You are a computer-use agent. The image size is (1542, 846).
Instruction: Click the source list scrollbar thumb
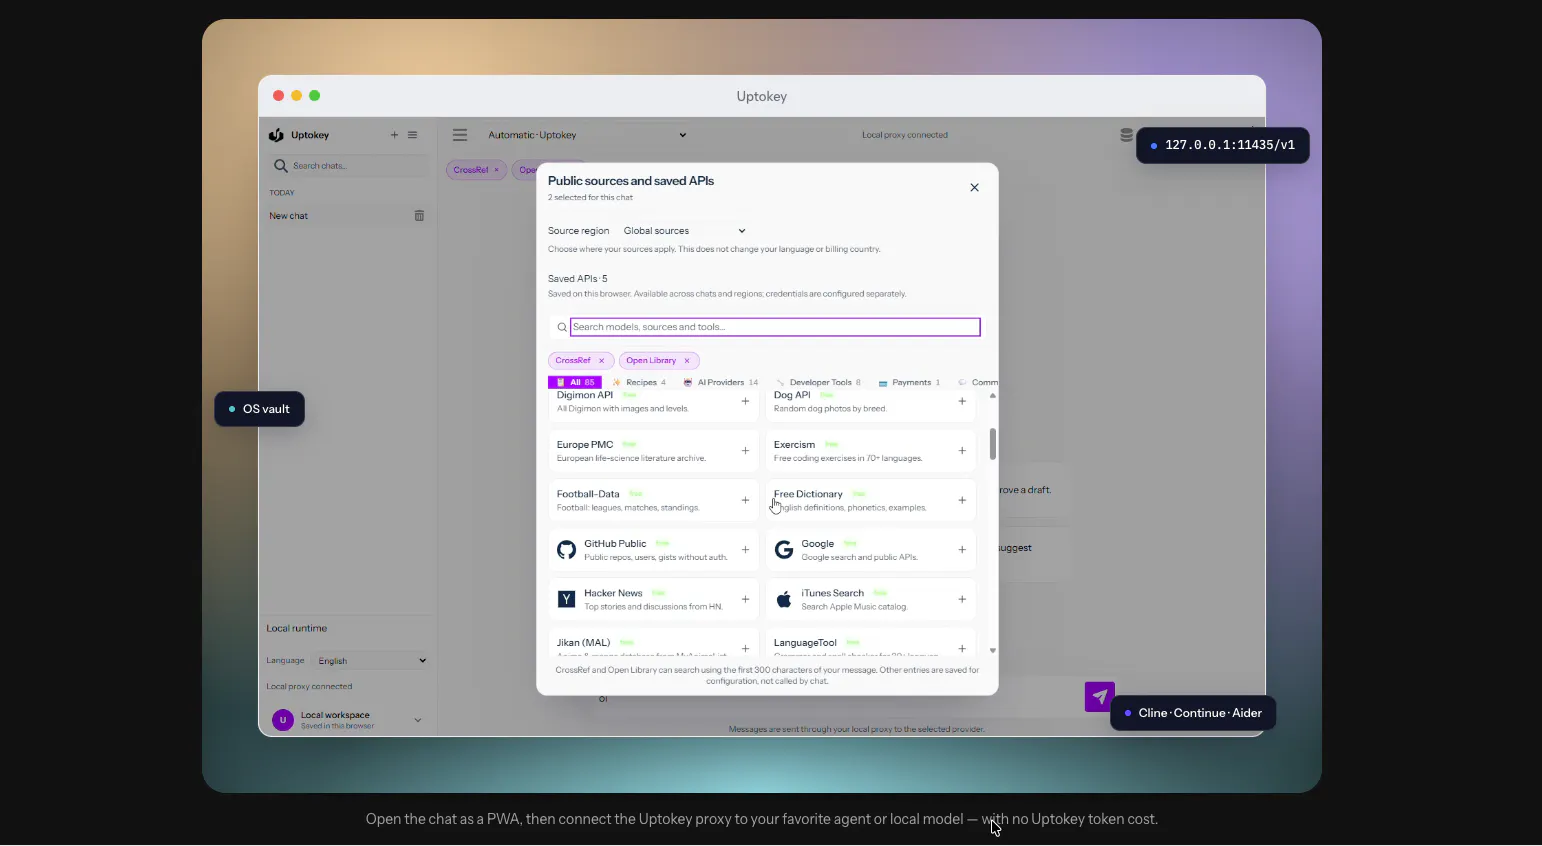993,443
